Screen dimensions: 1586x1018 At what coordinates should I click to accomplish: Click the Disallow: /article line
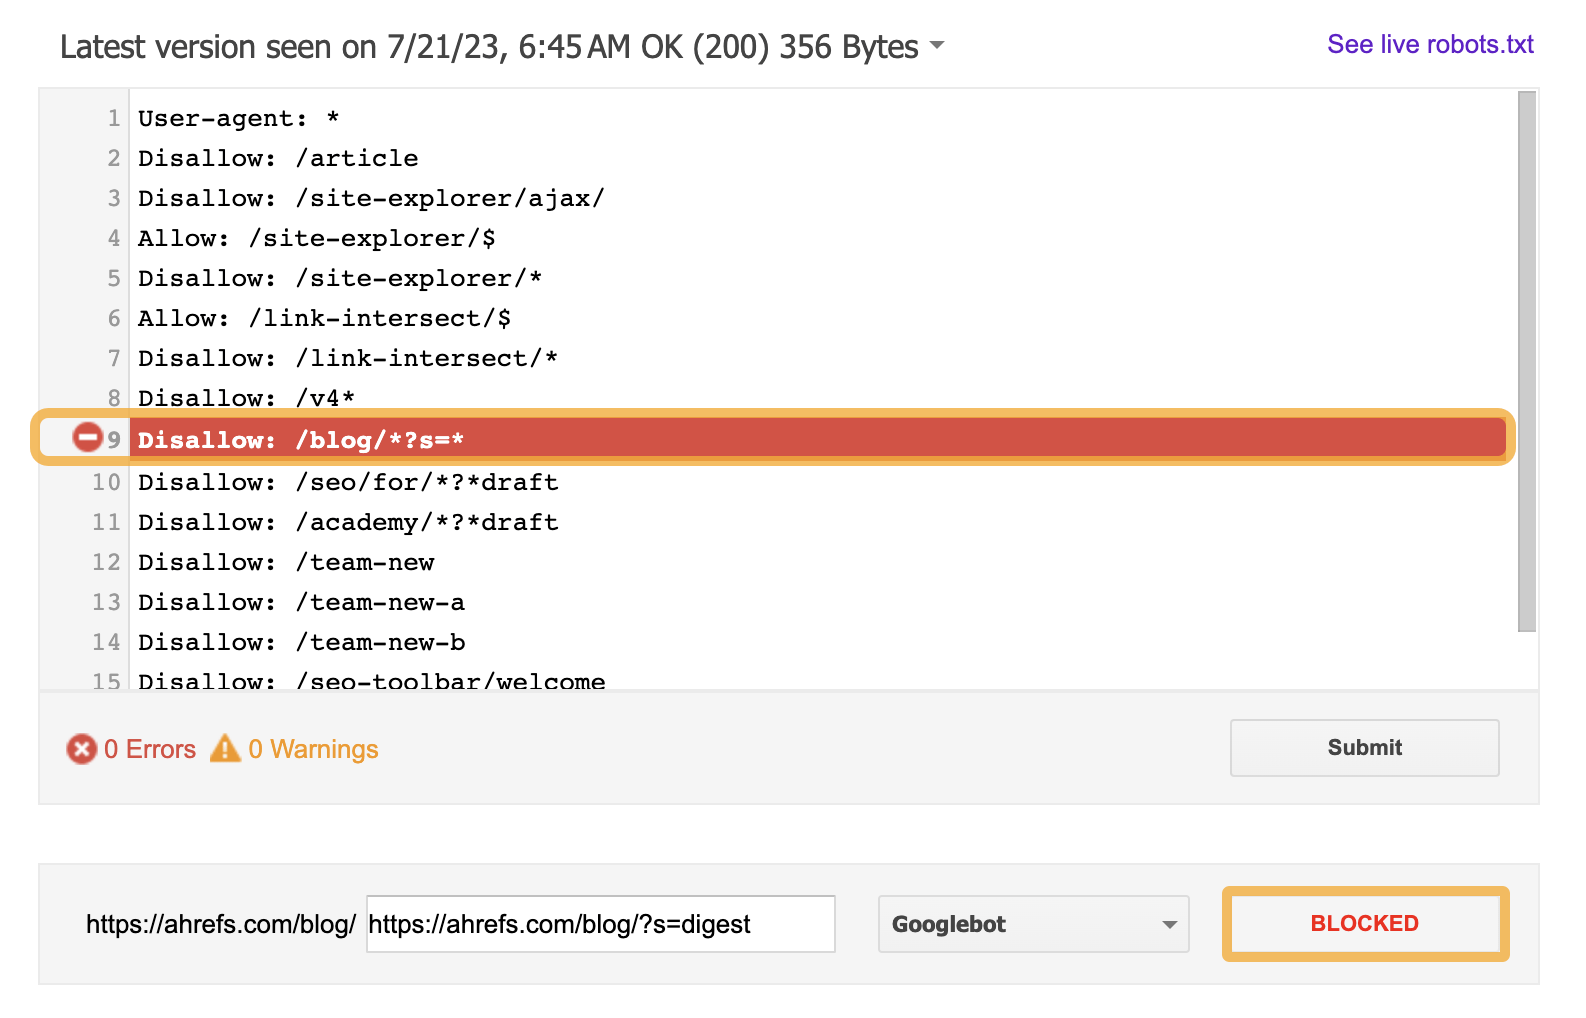click(278, 158)
